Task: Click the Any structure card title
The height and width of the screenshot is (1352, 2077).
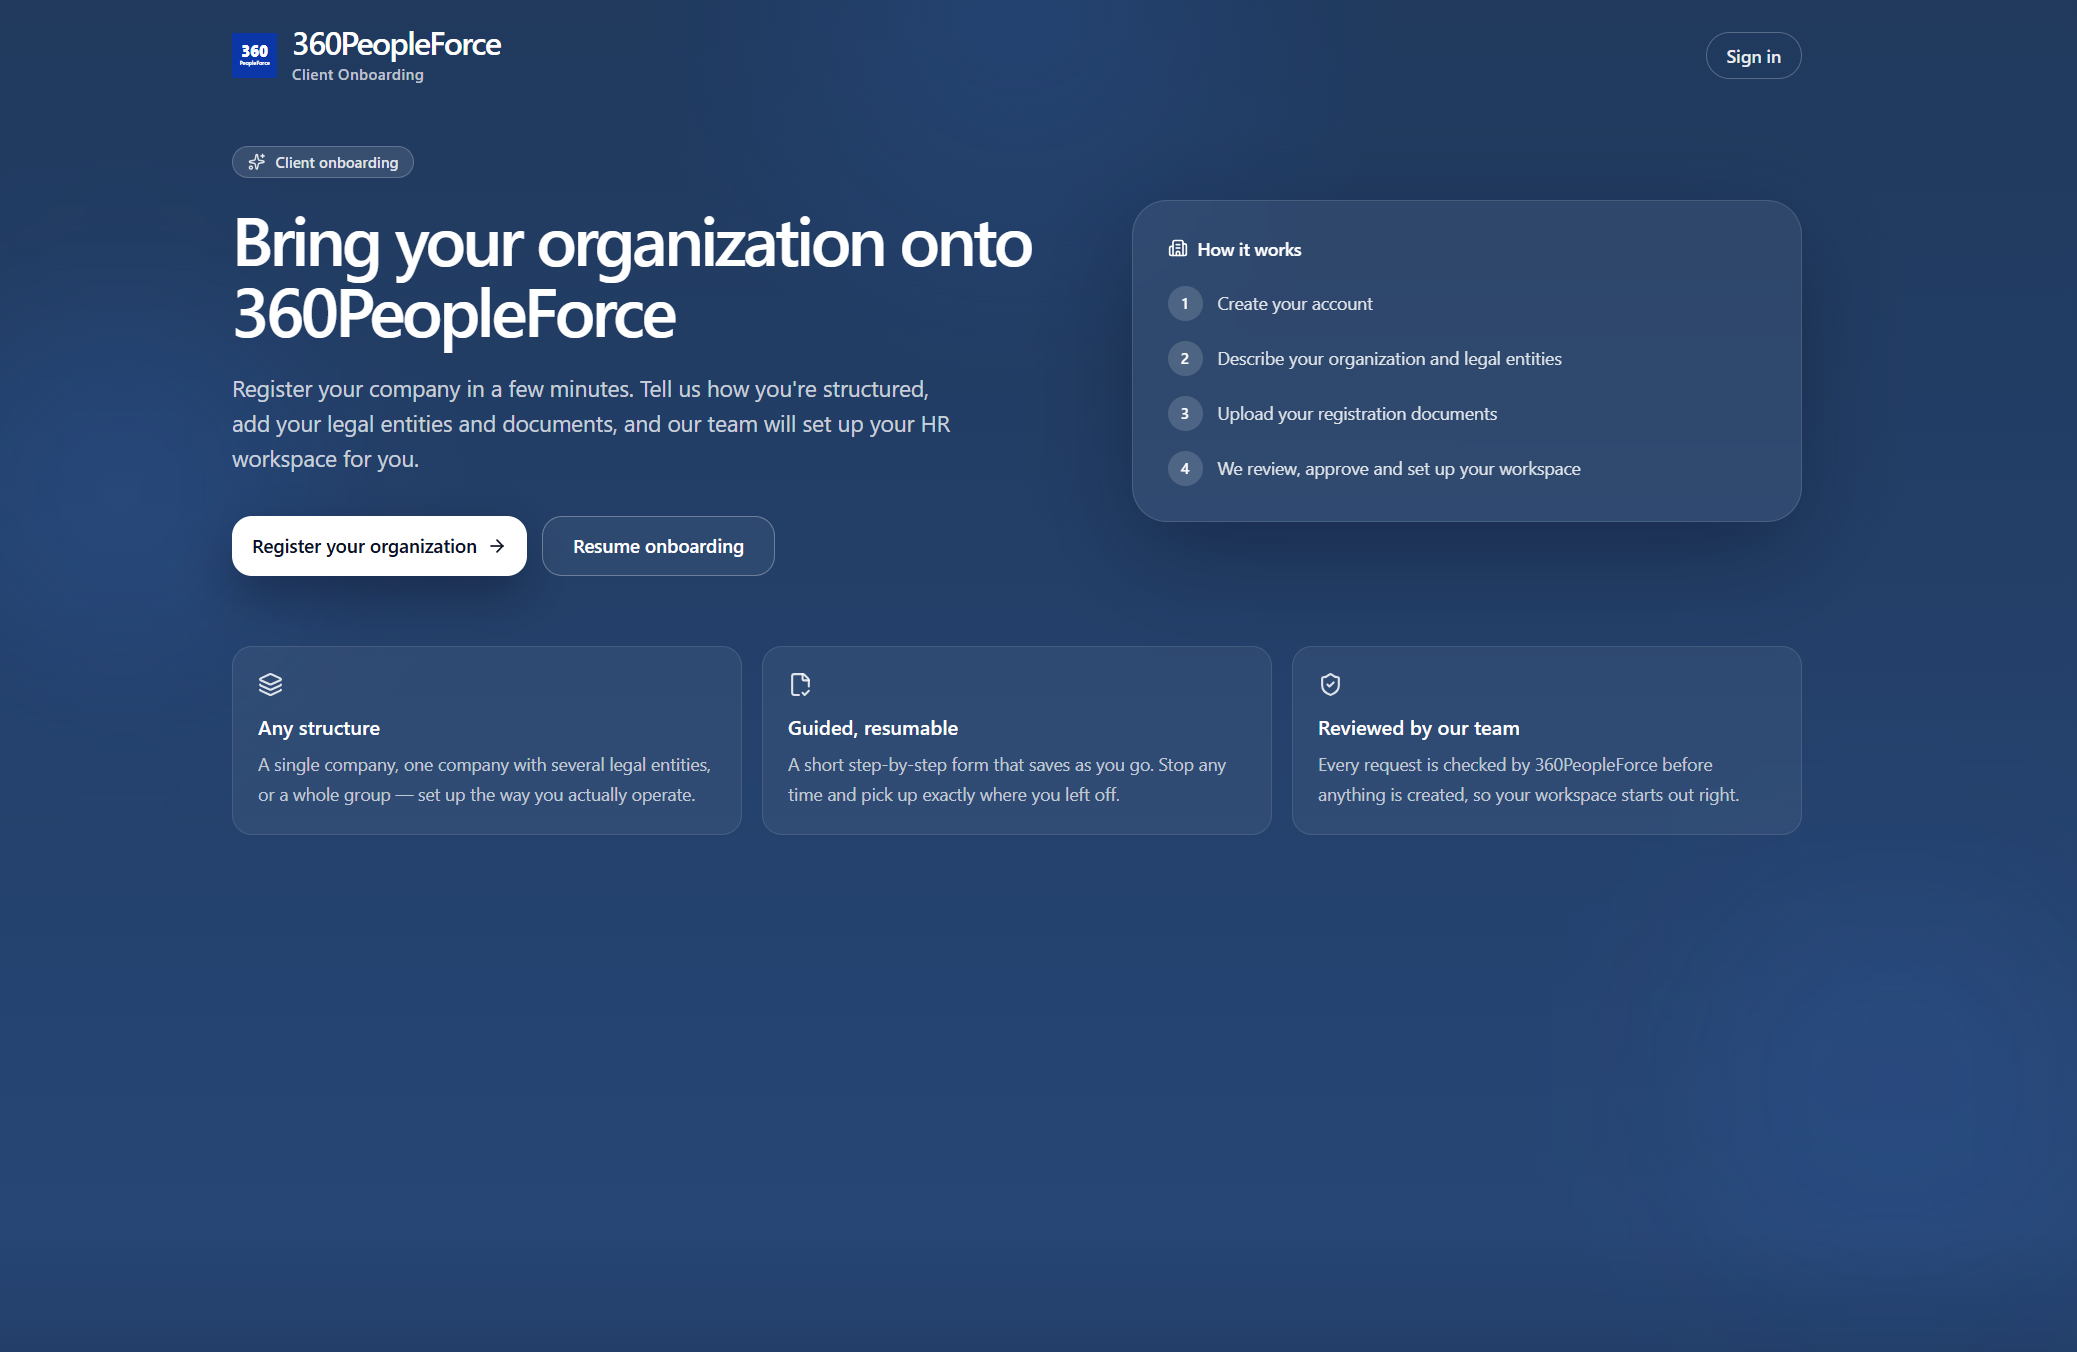Action: 319,728
